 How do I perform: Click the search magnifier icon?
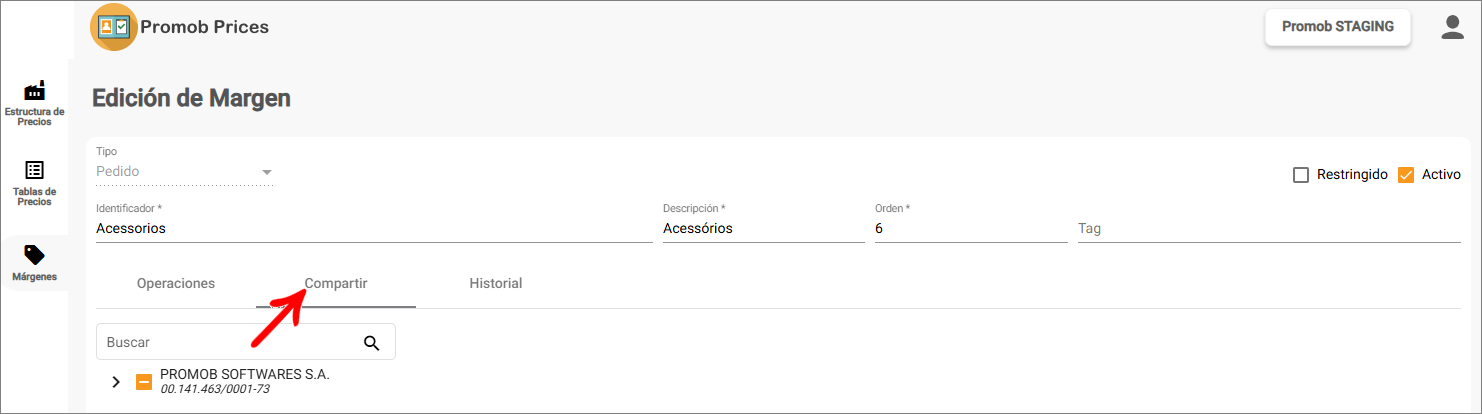[372, 343]
